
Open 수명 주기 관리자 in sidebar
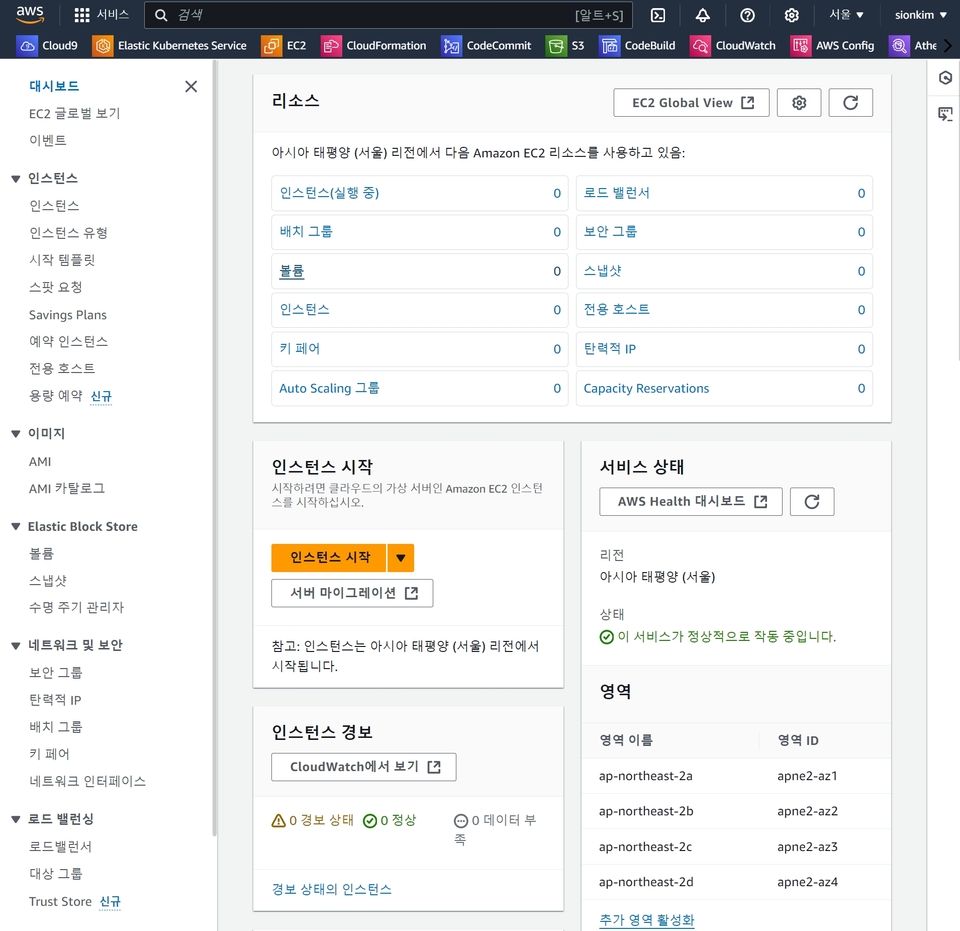(76, 607)
